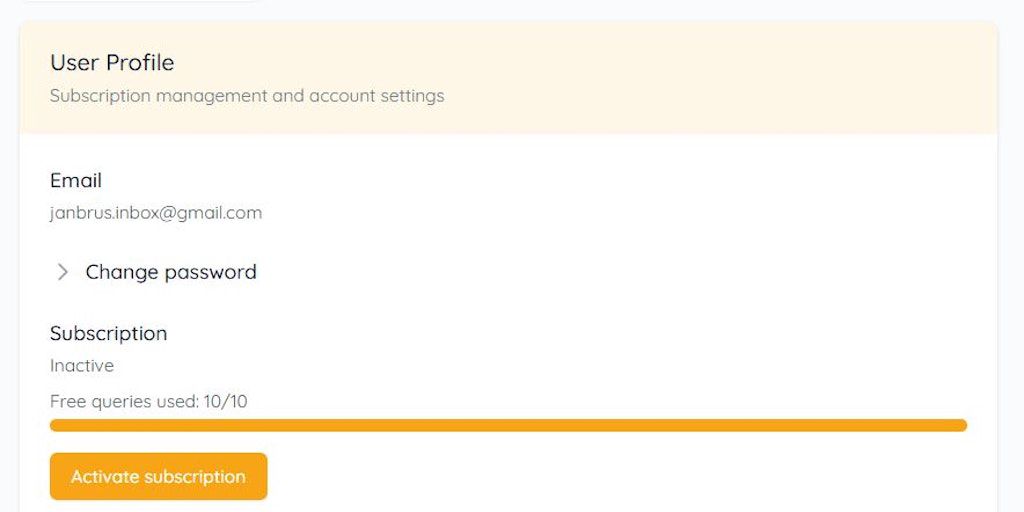
Task: Select the janbrus.inbox@gmail.com email address
Action: coord(156,213)
